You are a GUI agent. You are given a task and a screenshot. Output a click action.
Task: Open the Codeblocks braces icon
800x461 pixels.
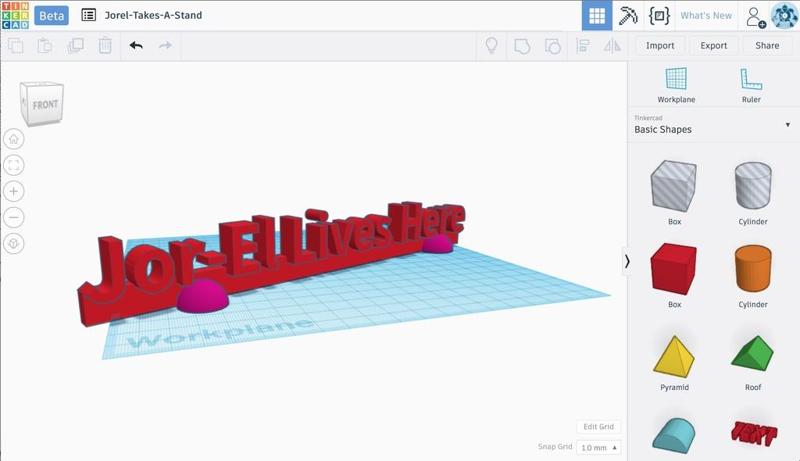pyautogui.click(x=659, y=15)
